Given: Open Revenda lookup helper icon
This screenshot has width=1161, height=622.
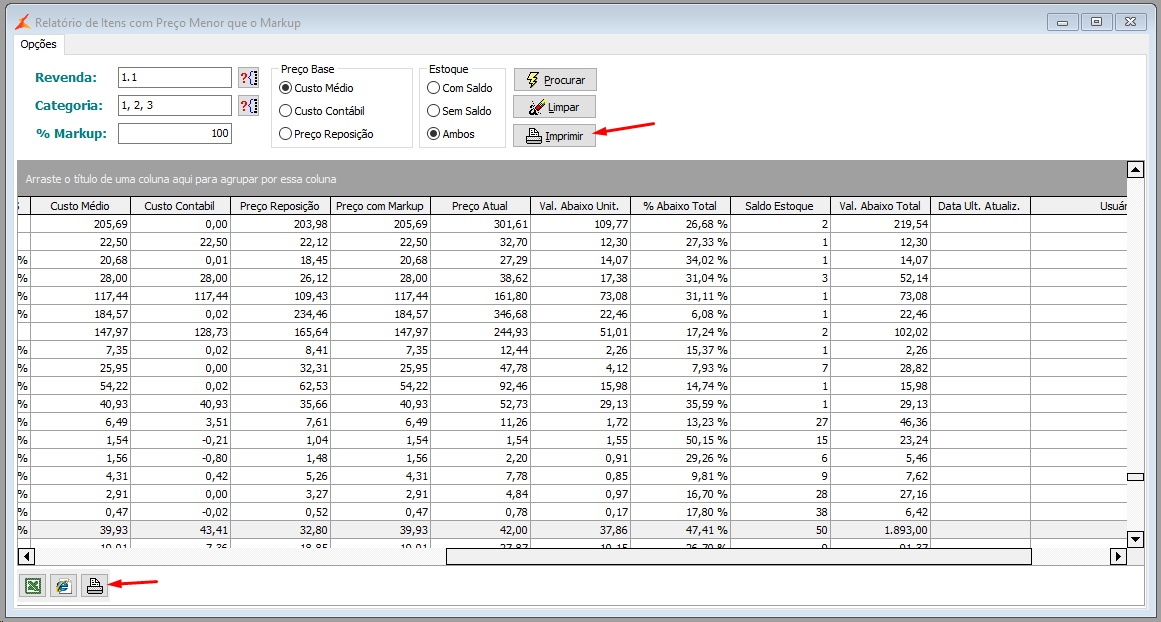Looking at the screenshot, I should (x=248, y=78).
